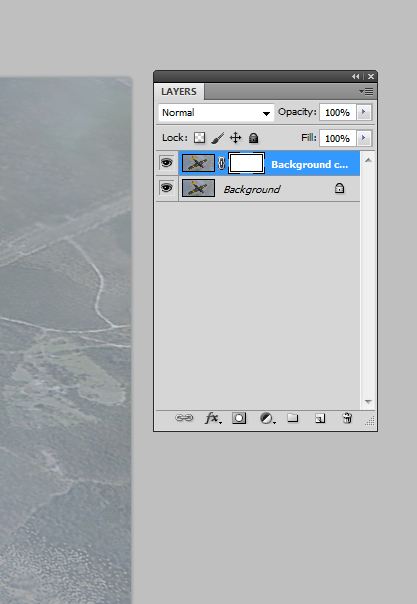417x604 pixels.
Task: Select the LAYERS tab
Action: (179, 92)
